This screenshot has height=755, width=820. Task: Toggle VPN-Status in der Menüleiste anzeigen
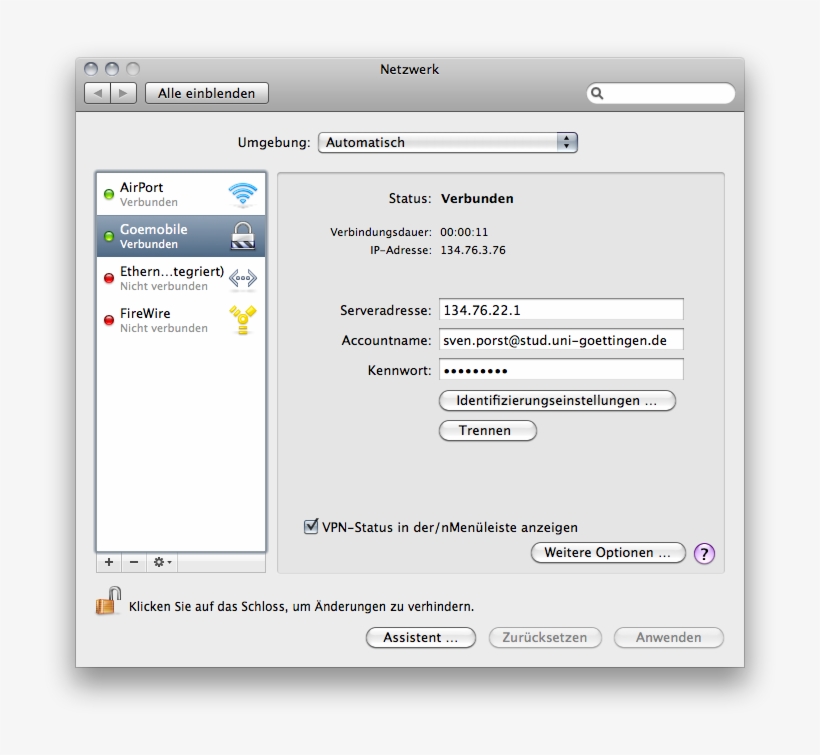(311, 525)
